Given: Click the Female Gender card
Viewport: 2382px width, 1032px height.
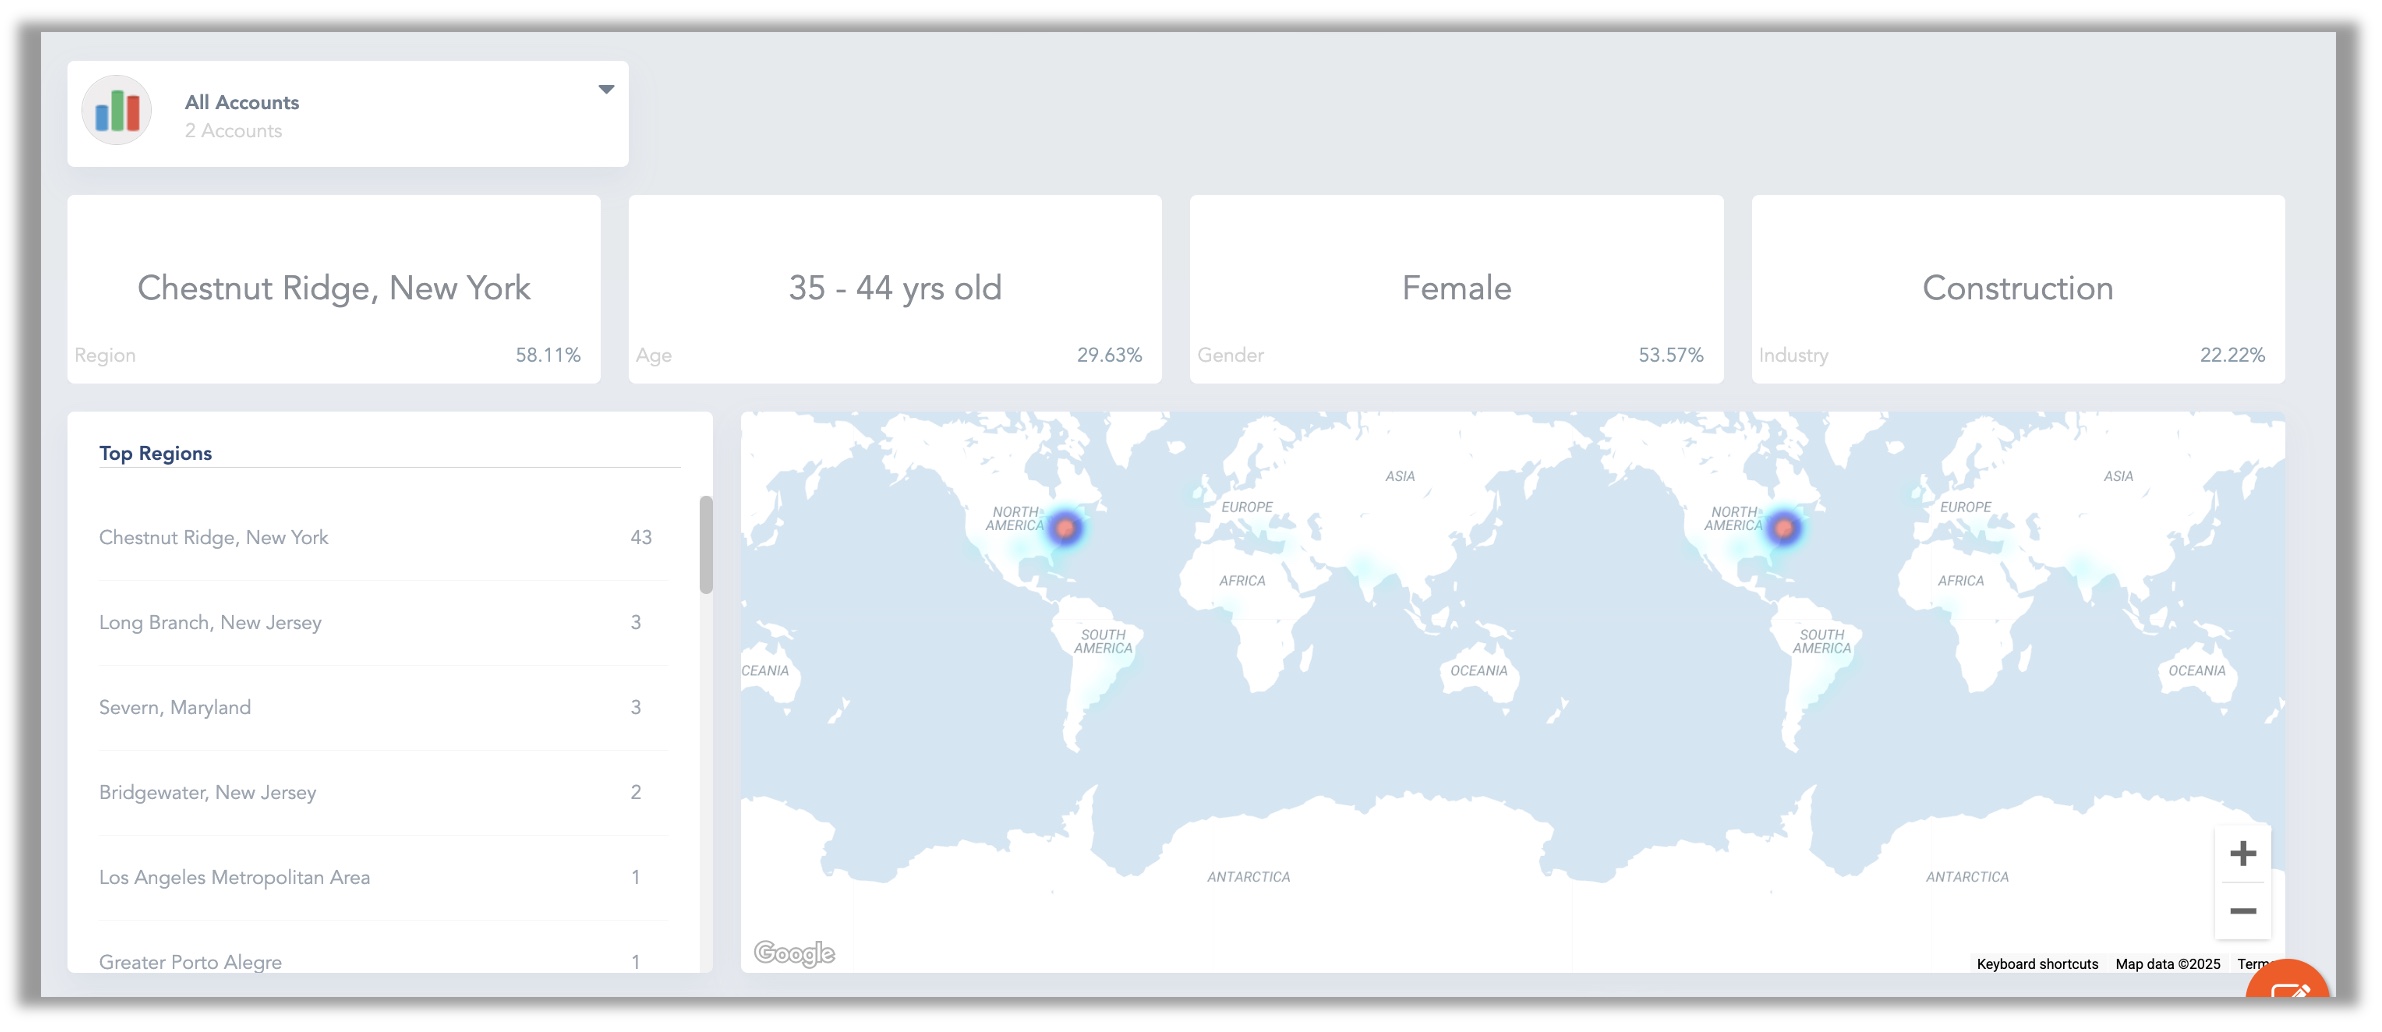Looking at the screenshot, I should click(1456, 289).
